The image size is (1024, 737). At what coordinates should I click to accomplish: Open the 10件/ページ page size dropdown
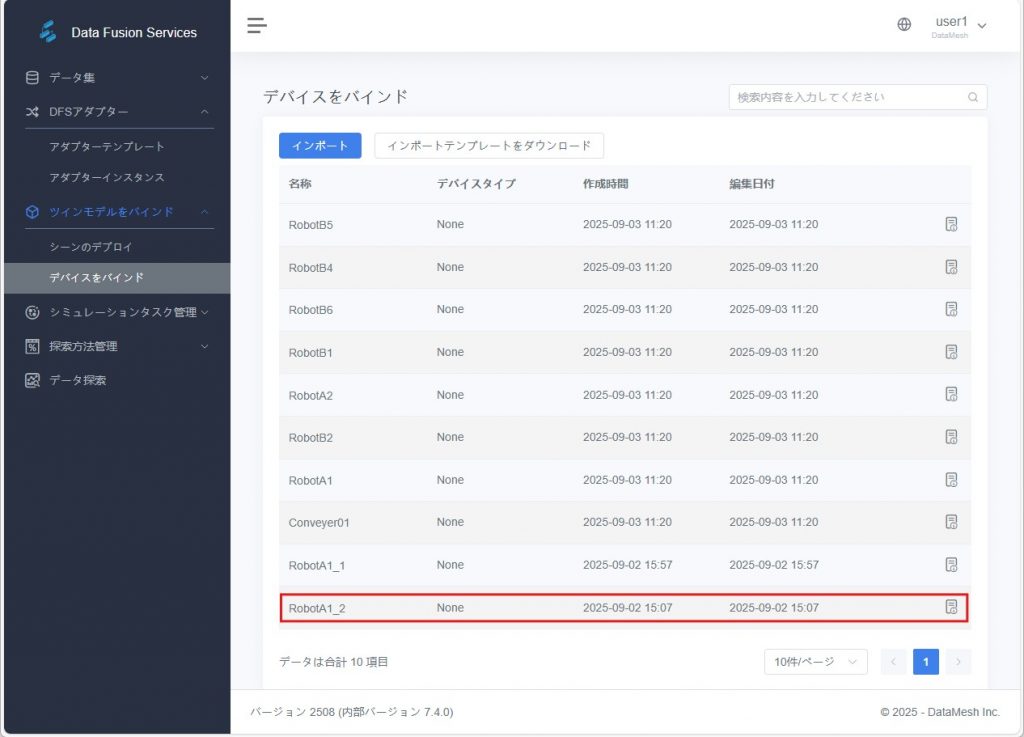click(815, 661)
